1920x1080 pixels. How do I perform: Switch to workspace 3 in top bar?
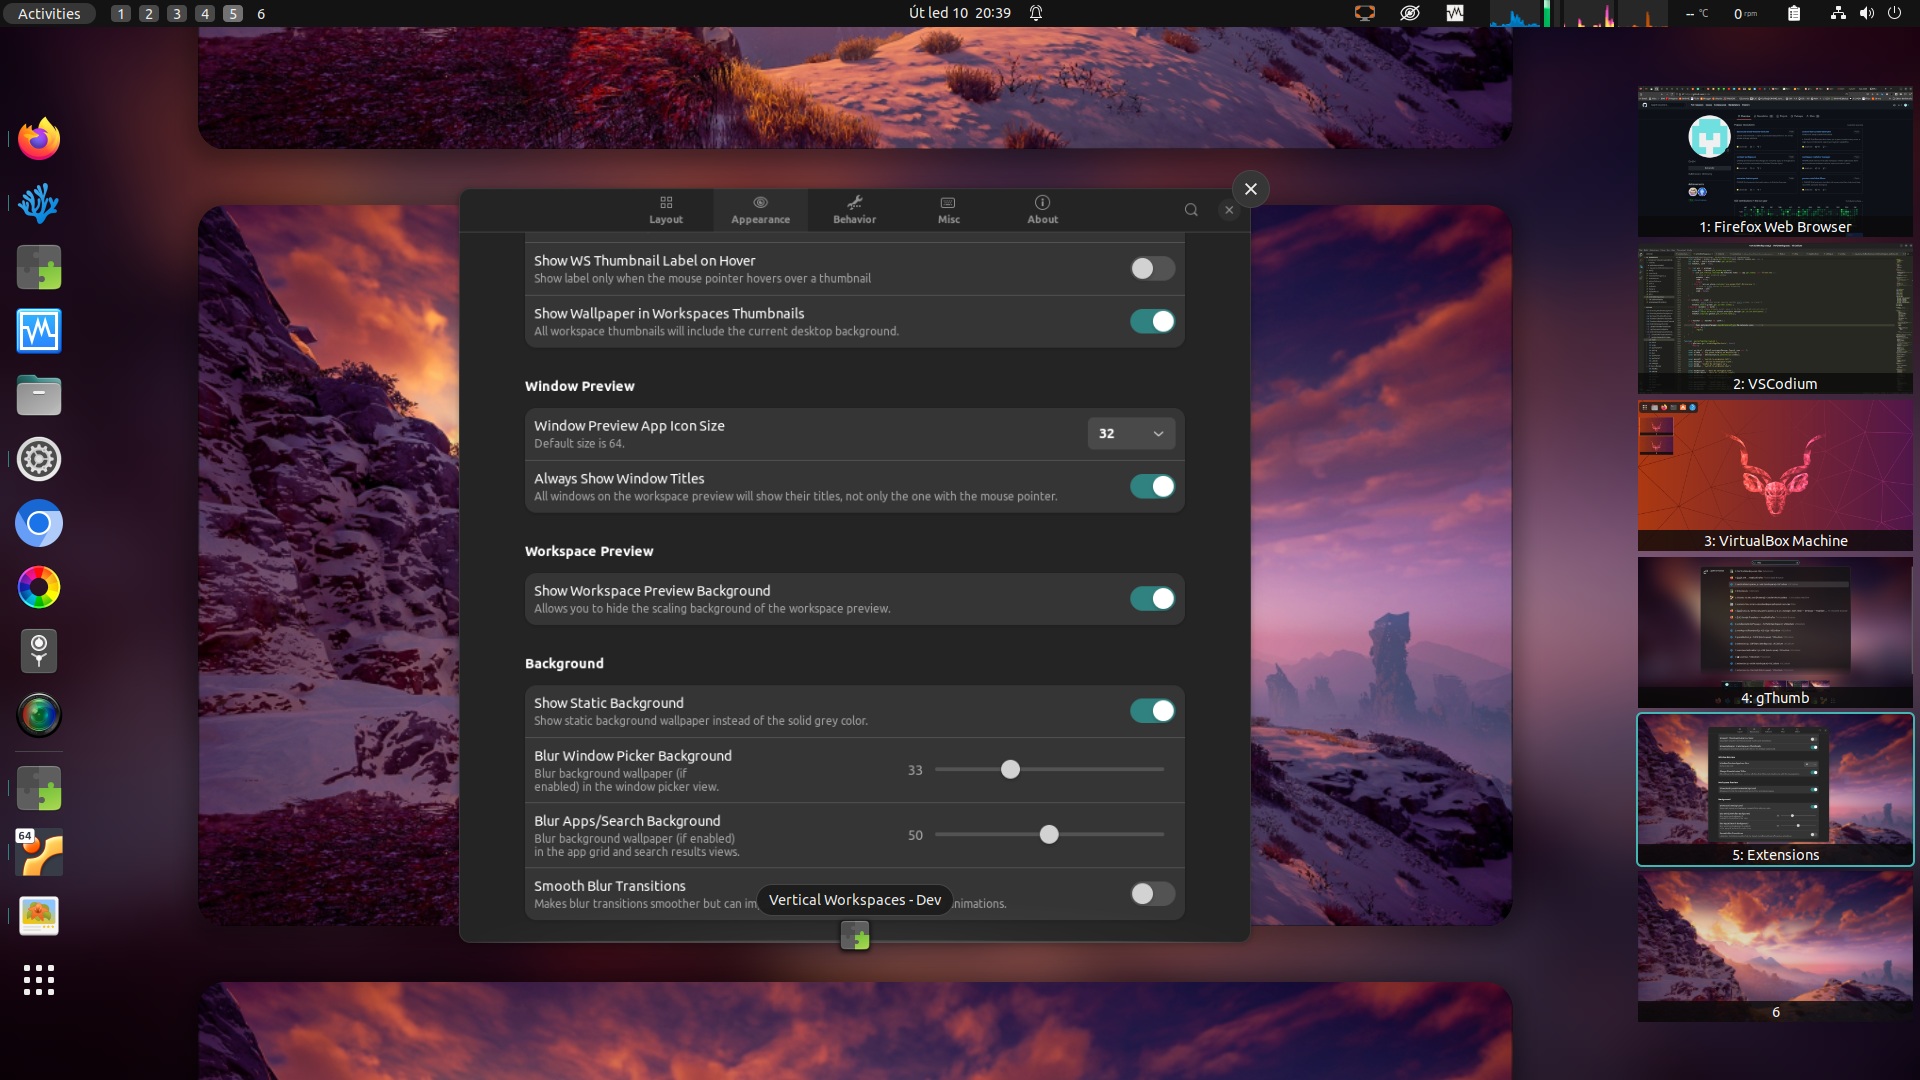(x=177, y=13)
